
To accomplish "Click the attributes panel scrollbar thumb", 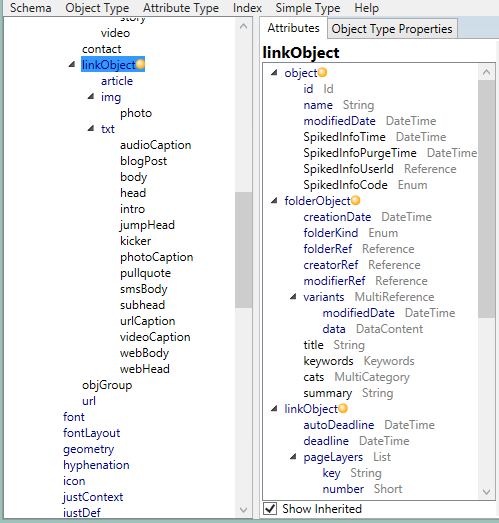I will click(486, 199).
